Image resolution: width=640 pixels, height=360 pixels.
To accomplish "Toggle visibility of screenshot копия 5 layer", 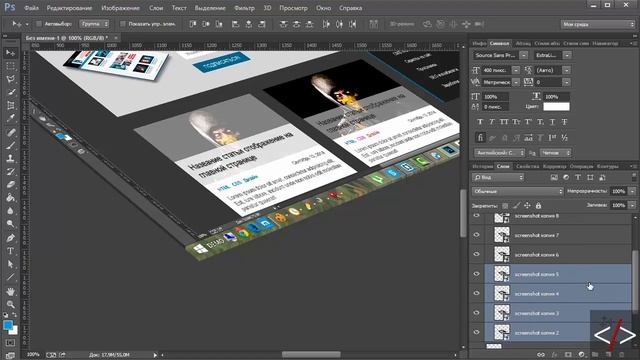I will (476, 274).
